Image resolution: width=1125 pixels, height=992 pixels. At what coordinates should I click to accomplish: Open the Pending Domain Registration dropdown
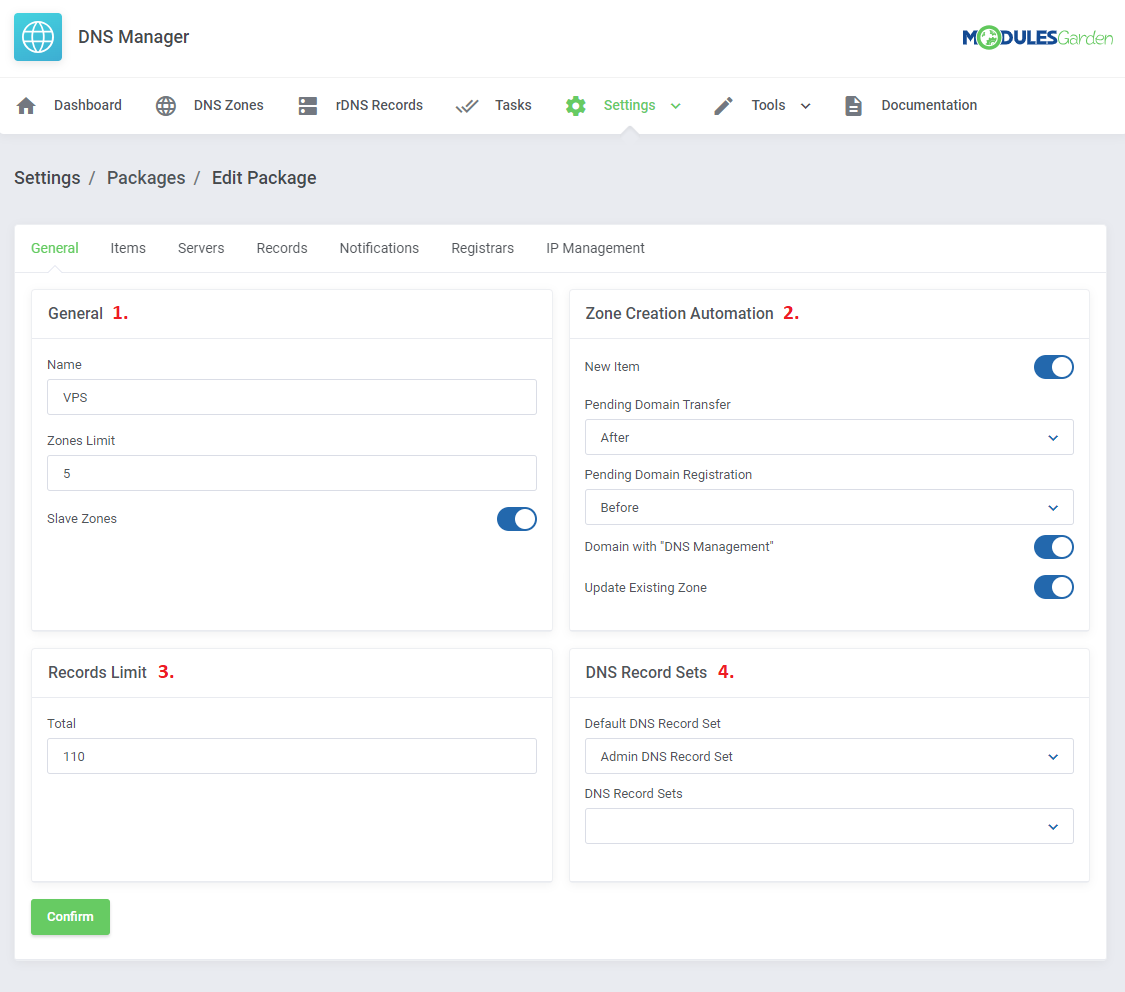[829, 507]
